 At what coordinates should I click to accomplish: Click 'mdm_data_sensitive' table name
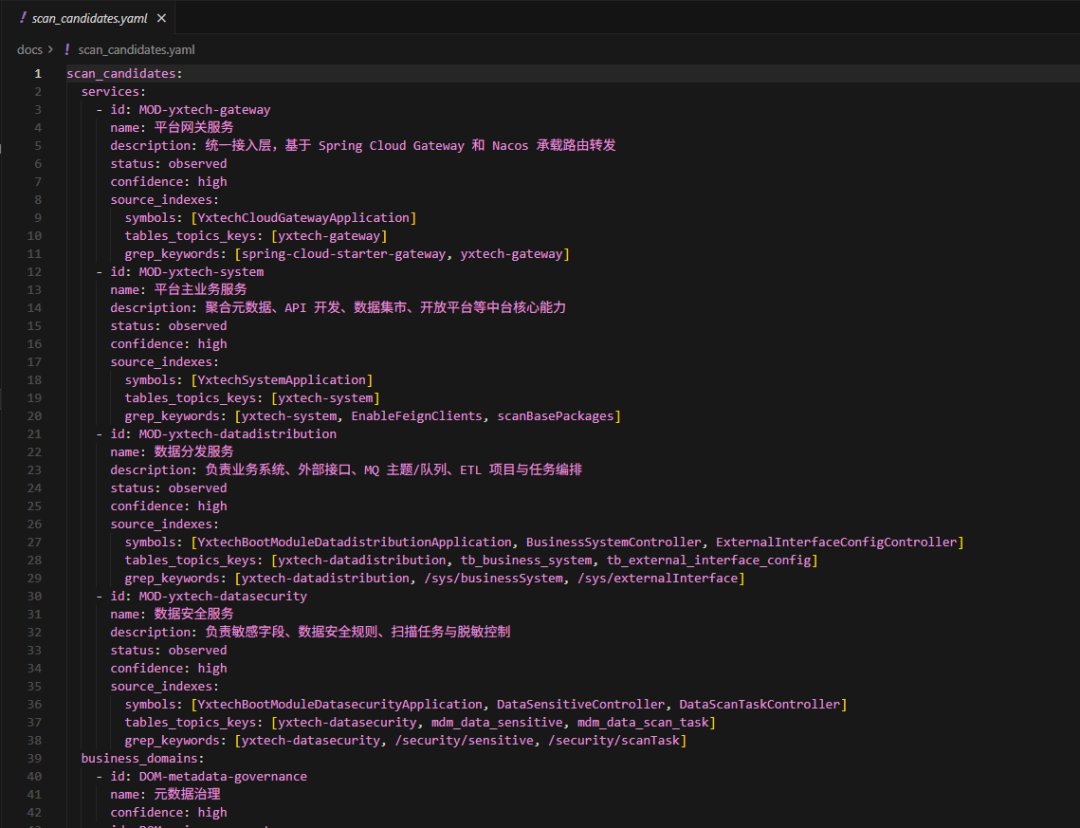click(497, 723)
